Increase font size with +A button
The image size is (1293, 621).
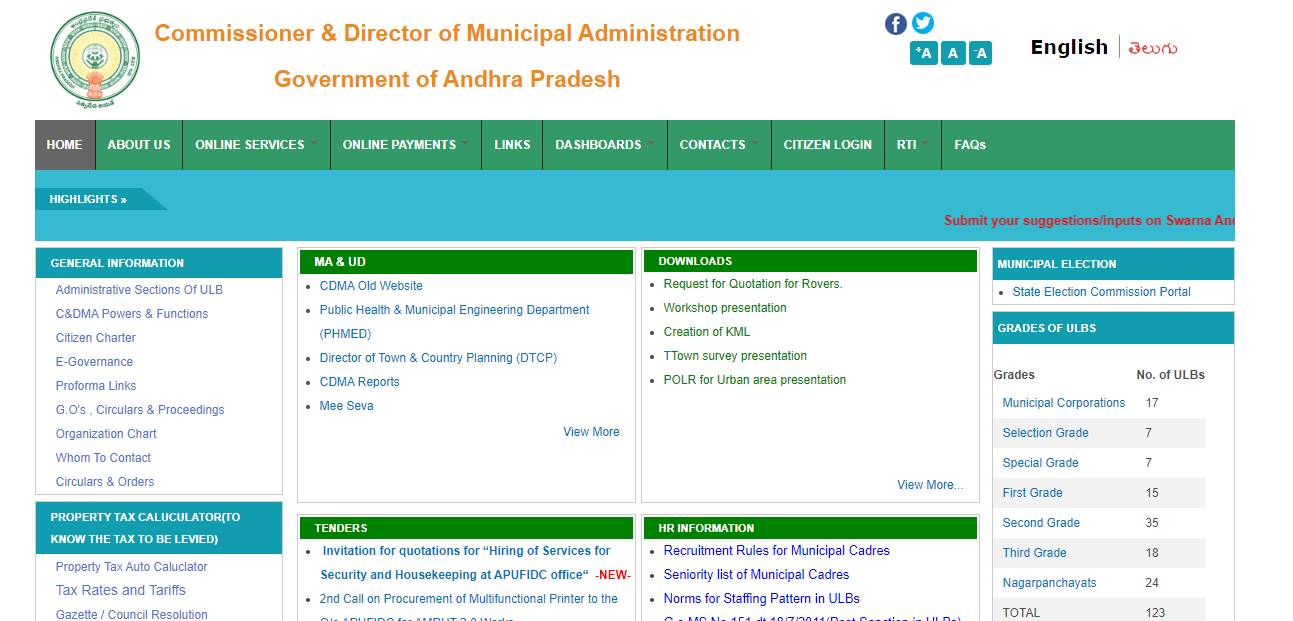click(x=923, y=53)
